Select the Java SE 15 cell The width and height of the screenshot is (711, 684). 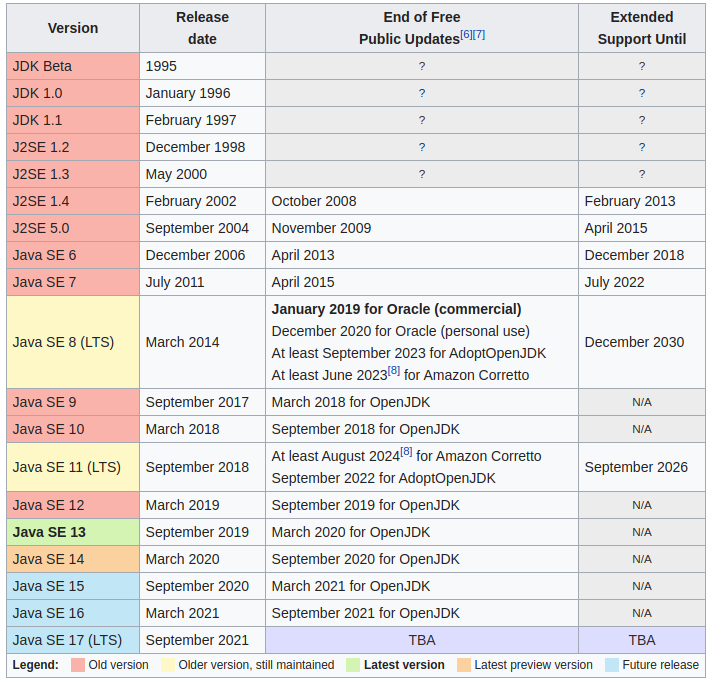[x=73, y=586]
